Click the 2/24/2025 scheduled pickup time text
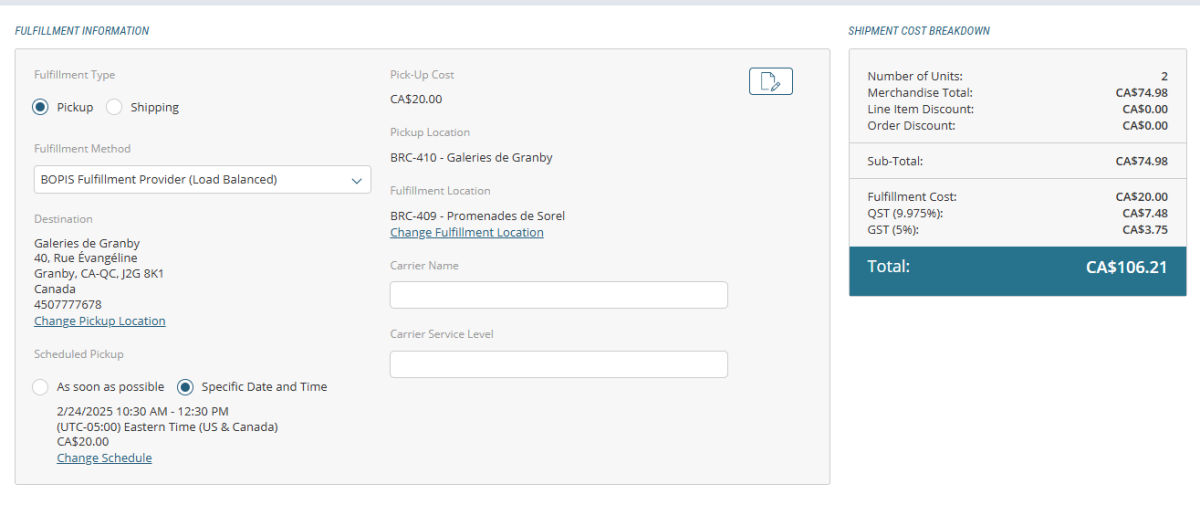This screenshot has height=526, width=1200. pyautogui.click(x=142, y=411)
